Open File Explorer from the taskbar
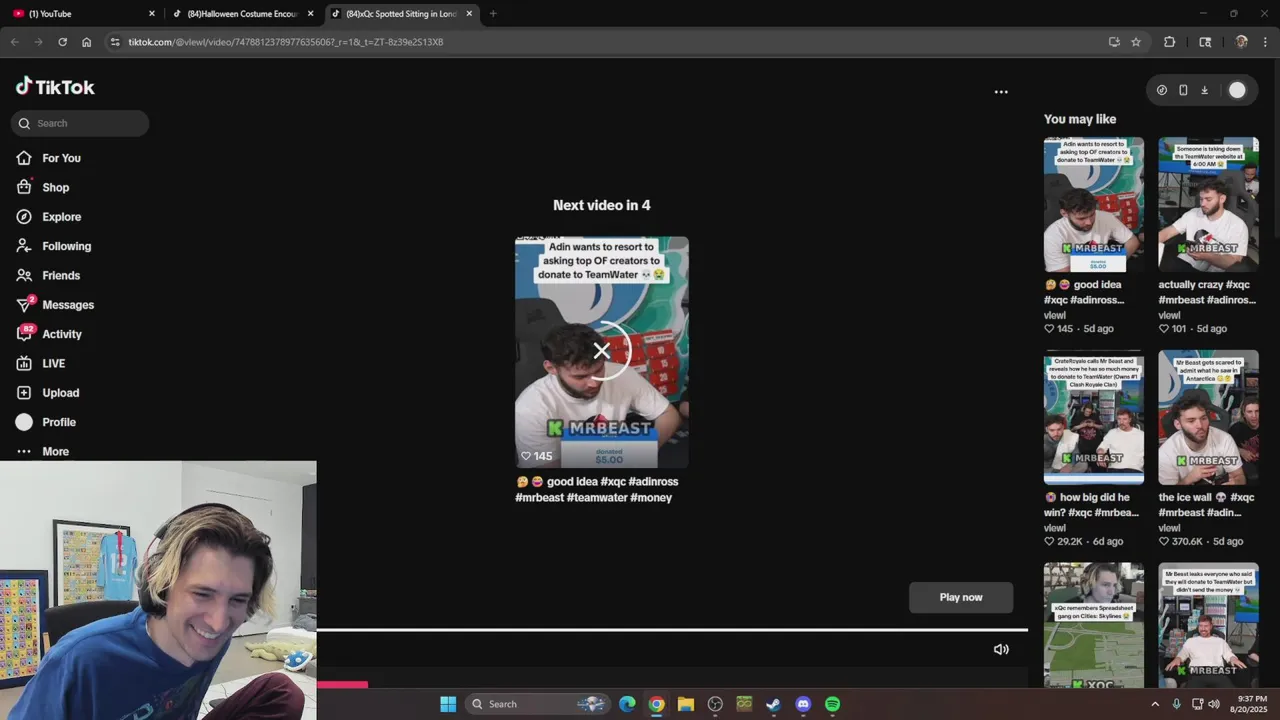This screenshot has height=720, width=1280. pos(686,704)
